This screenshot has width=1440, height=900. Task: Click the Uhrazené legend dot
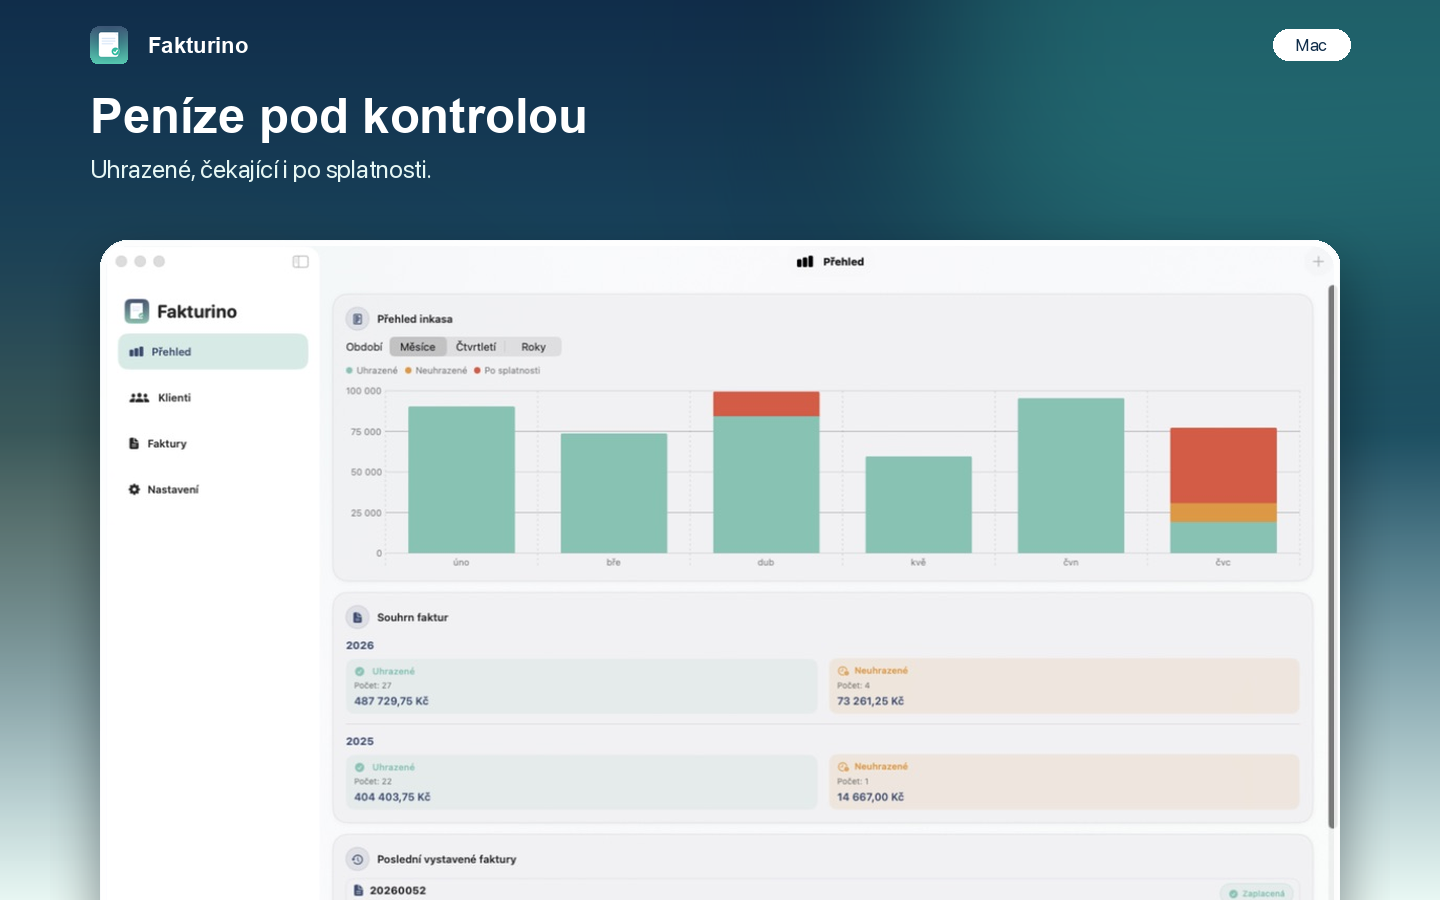click(349, 371)
